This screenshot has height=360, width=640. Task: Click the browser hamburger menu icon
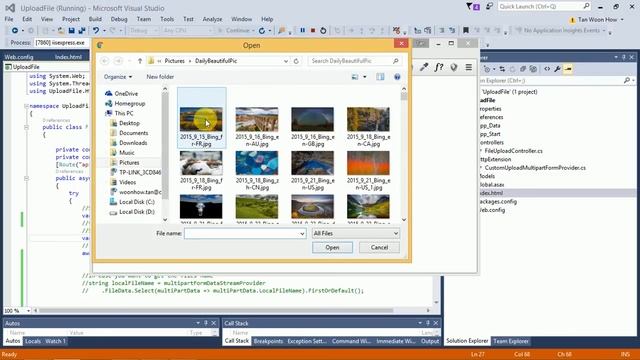[469, 67]
